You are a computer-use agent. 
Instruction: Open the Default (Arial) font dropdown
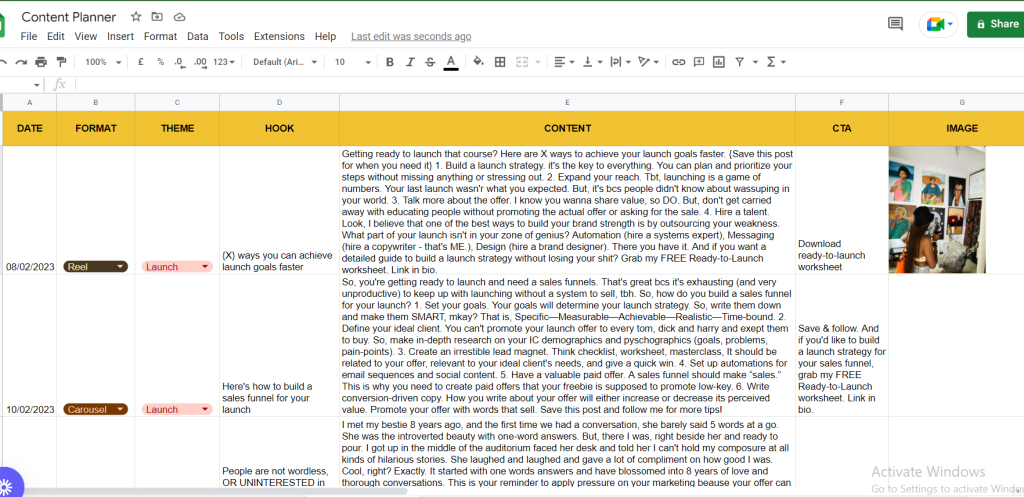click(x=285, y=62)
